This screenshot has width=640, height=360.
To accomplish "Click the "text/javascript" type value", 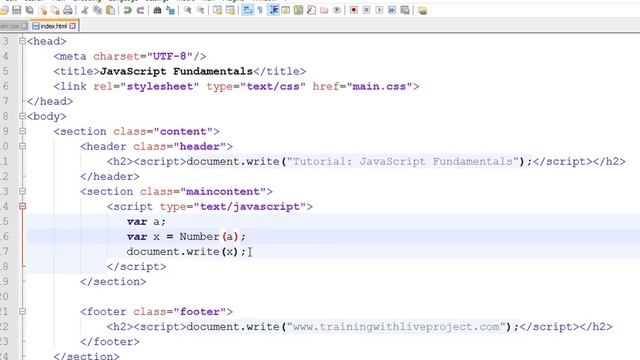I will tap(250, 207).
